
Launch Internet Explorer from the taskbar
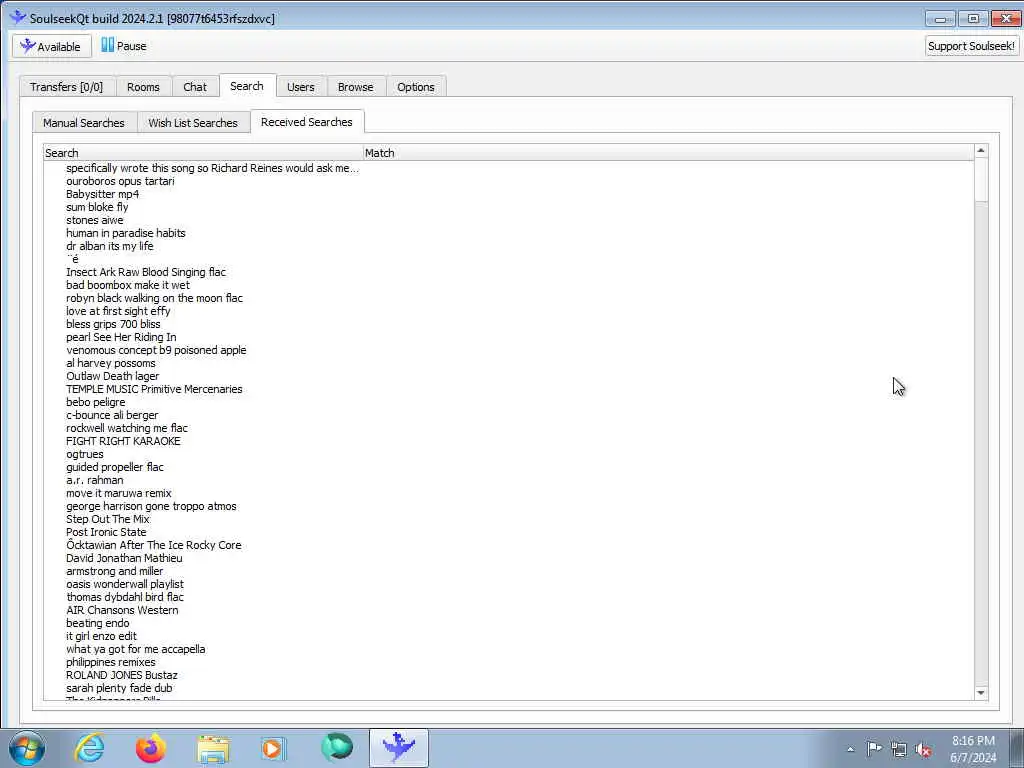(x=89, y=748)
